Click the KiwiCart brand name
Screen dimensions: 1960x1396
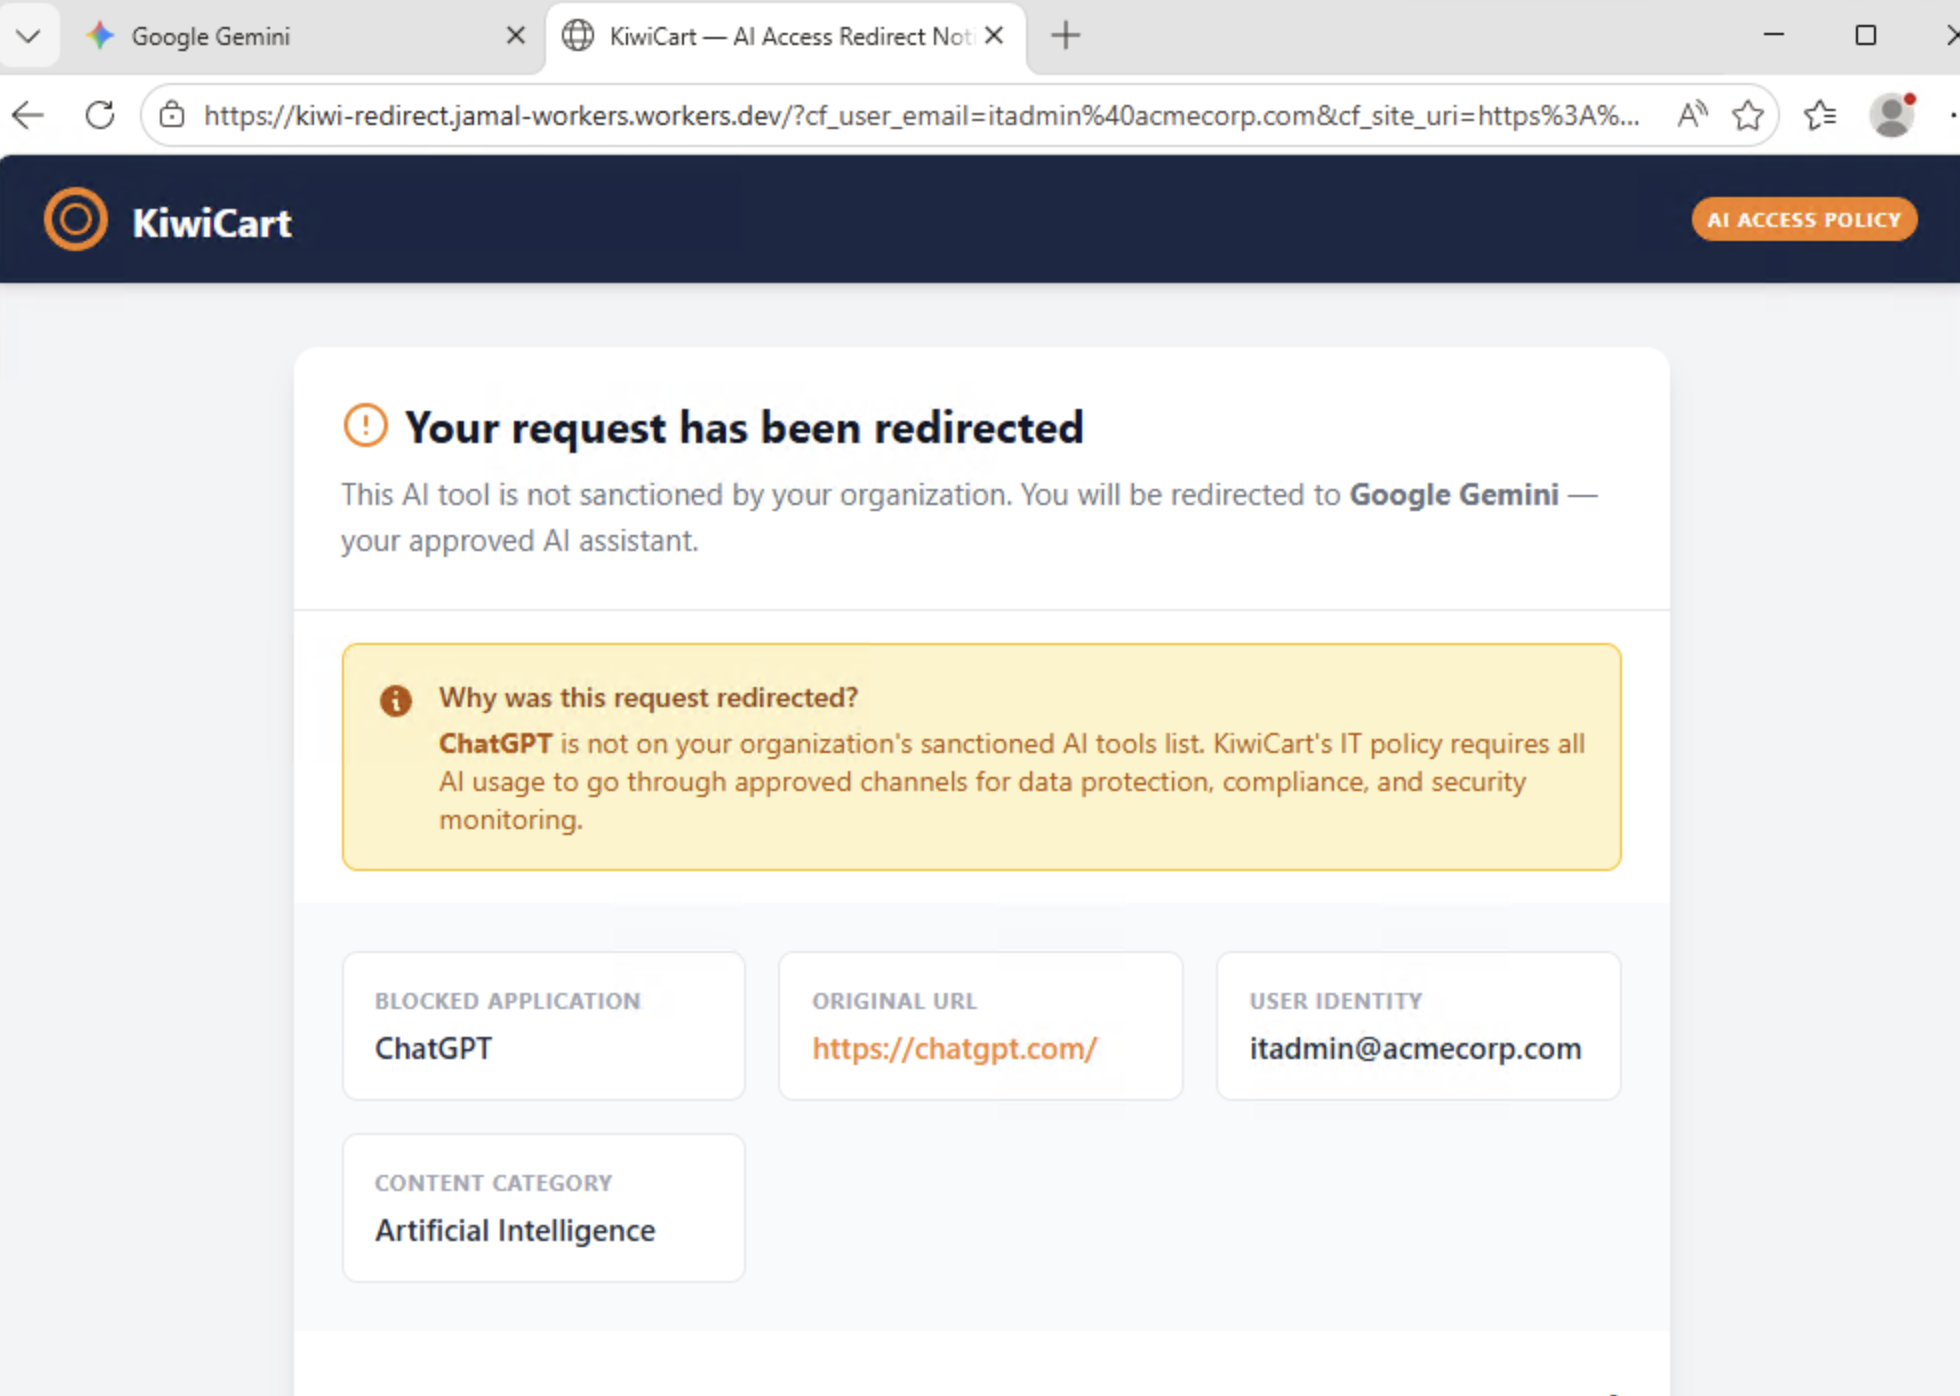pyautogui.click(x=212, y=223)
